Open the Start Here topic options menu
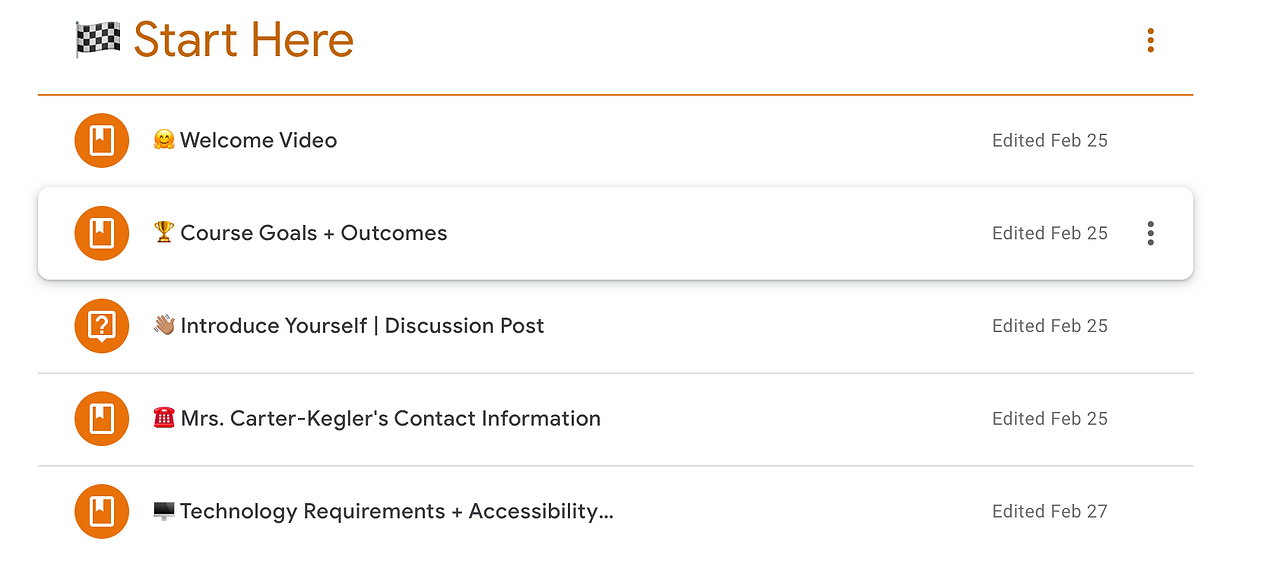Viewport: 1280px width, 576px height. (1150, 40)
